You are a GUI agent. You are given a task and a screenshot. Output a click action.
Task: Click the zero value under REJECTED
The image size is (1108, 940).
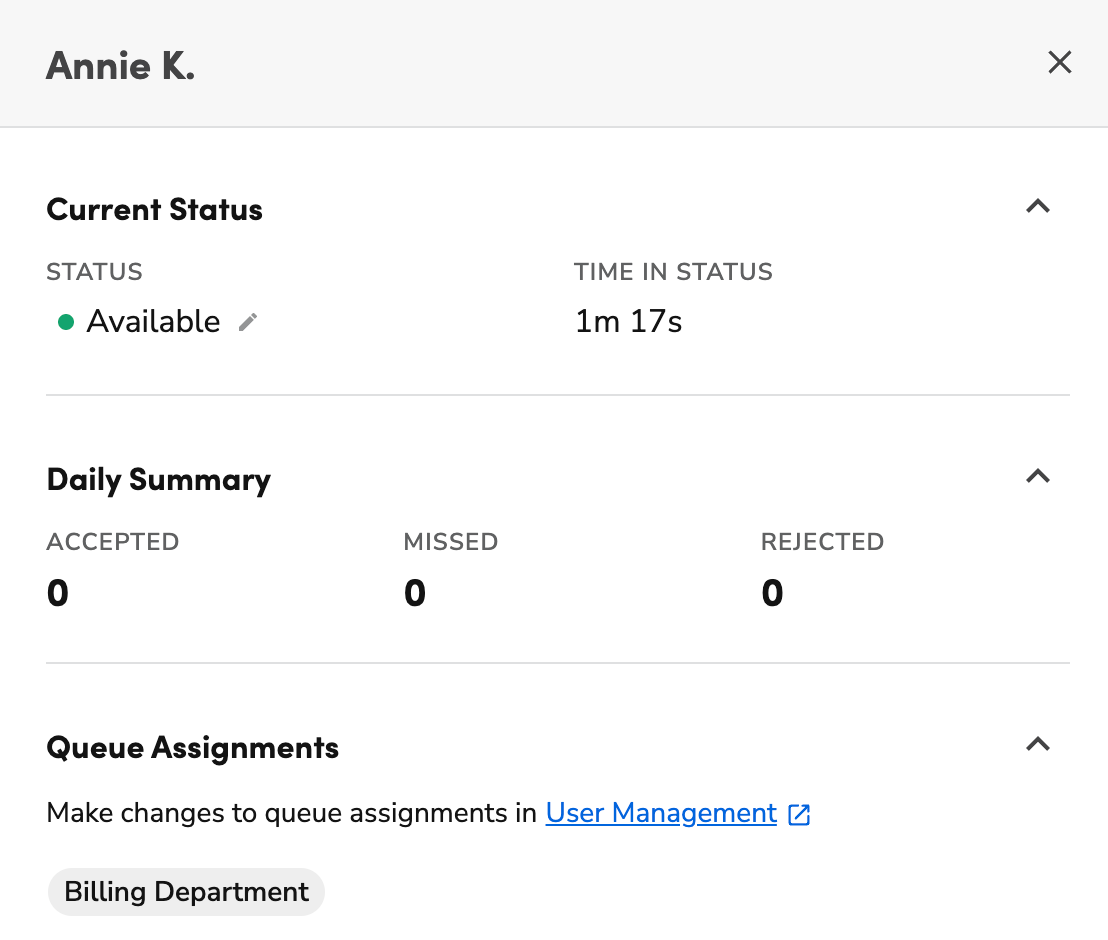click(772, 593)
